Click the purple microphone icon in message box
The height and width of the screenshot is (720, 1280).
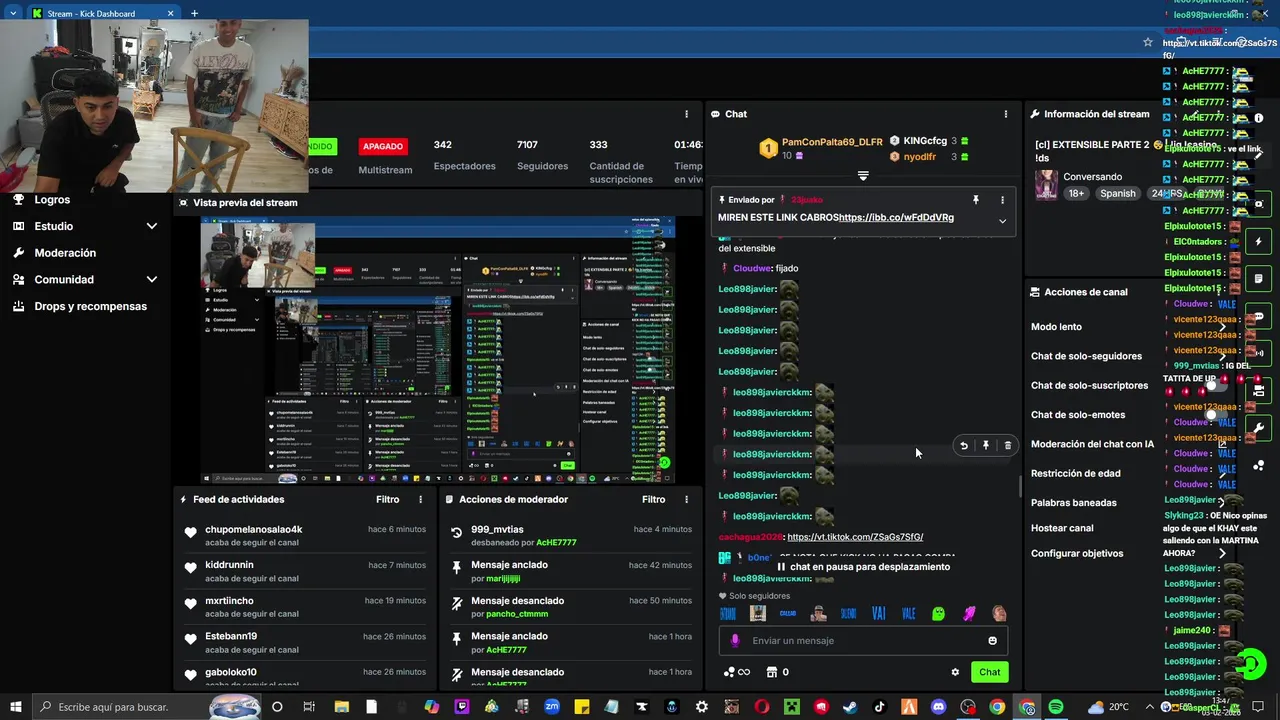pyautogui.click(x=735, y=641)
